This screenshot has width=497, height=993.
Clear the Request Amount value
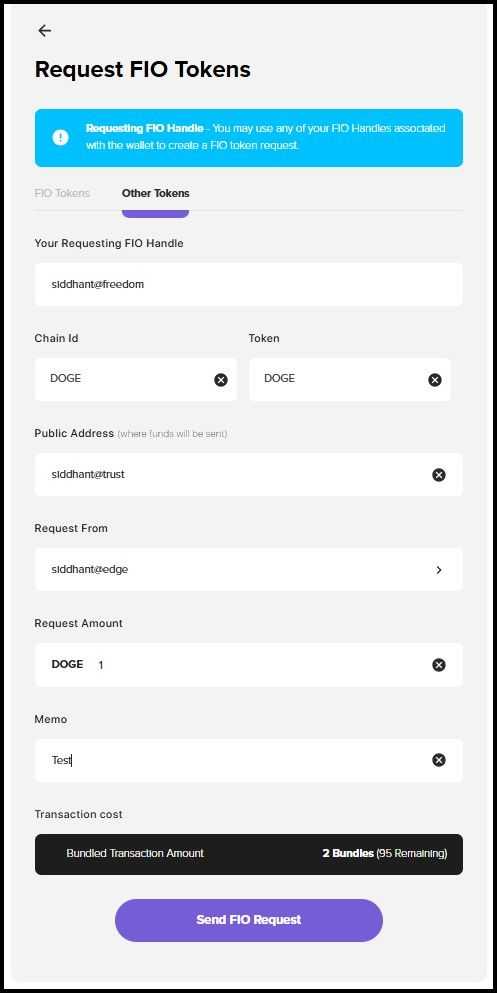(439, 665)
